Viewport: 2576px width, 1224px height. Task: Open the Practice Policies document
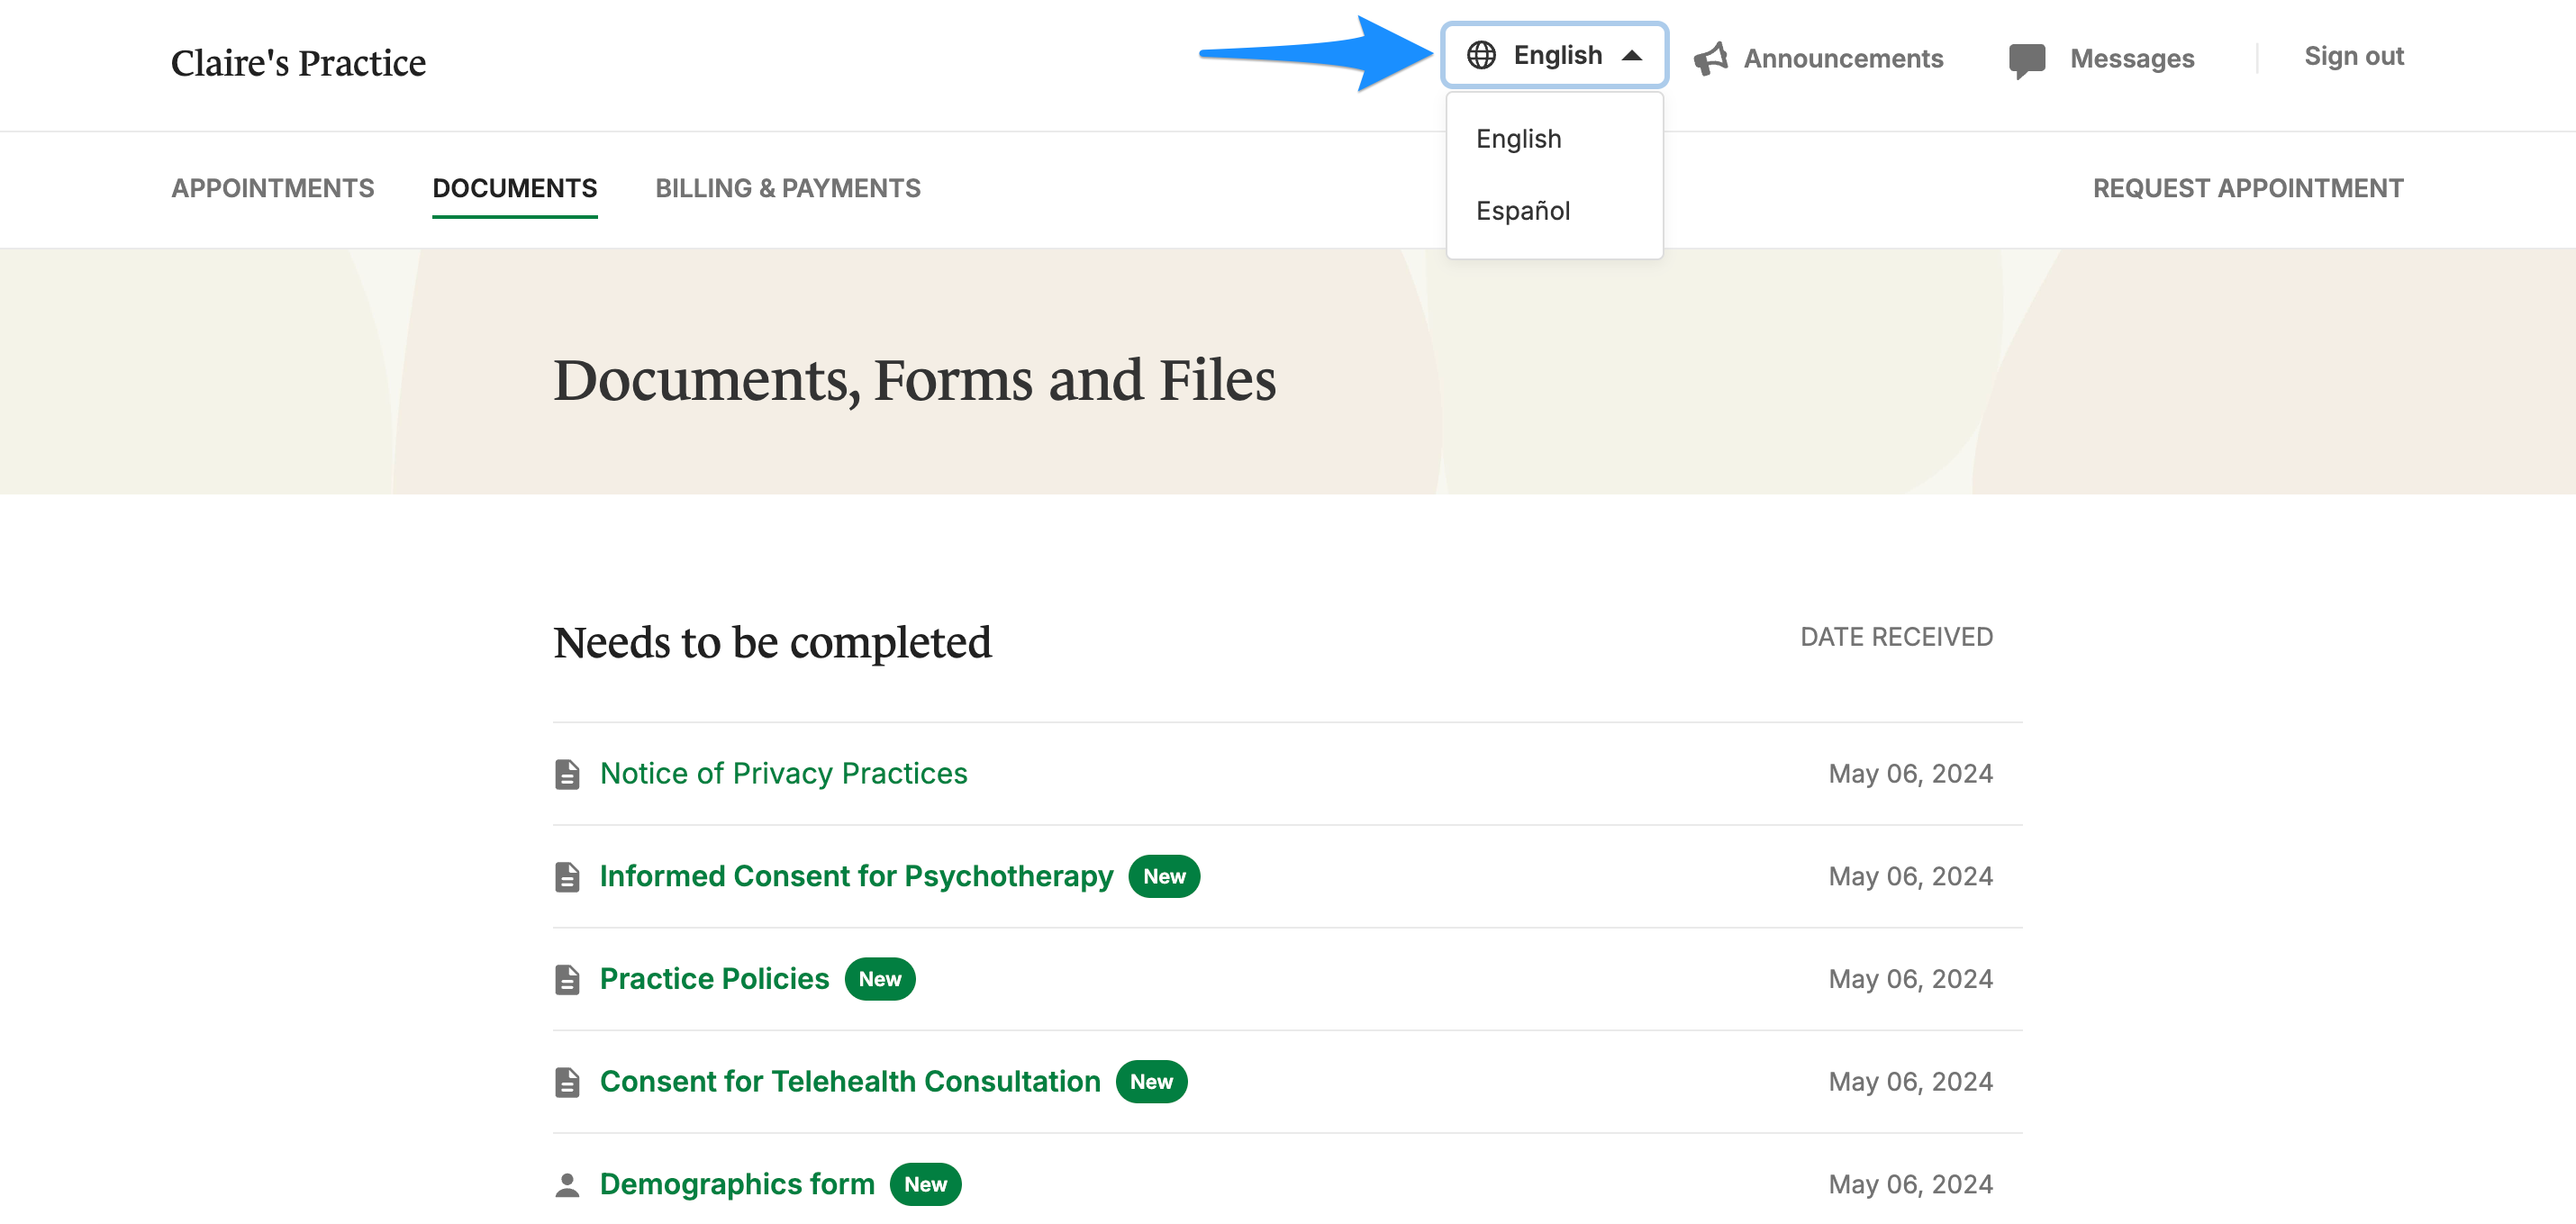[x=714, y=979]
